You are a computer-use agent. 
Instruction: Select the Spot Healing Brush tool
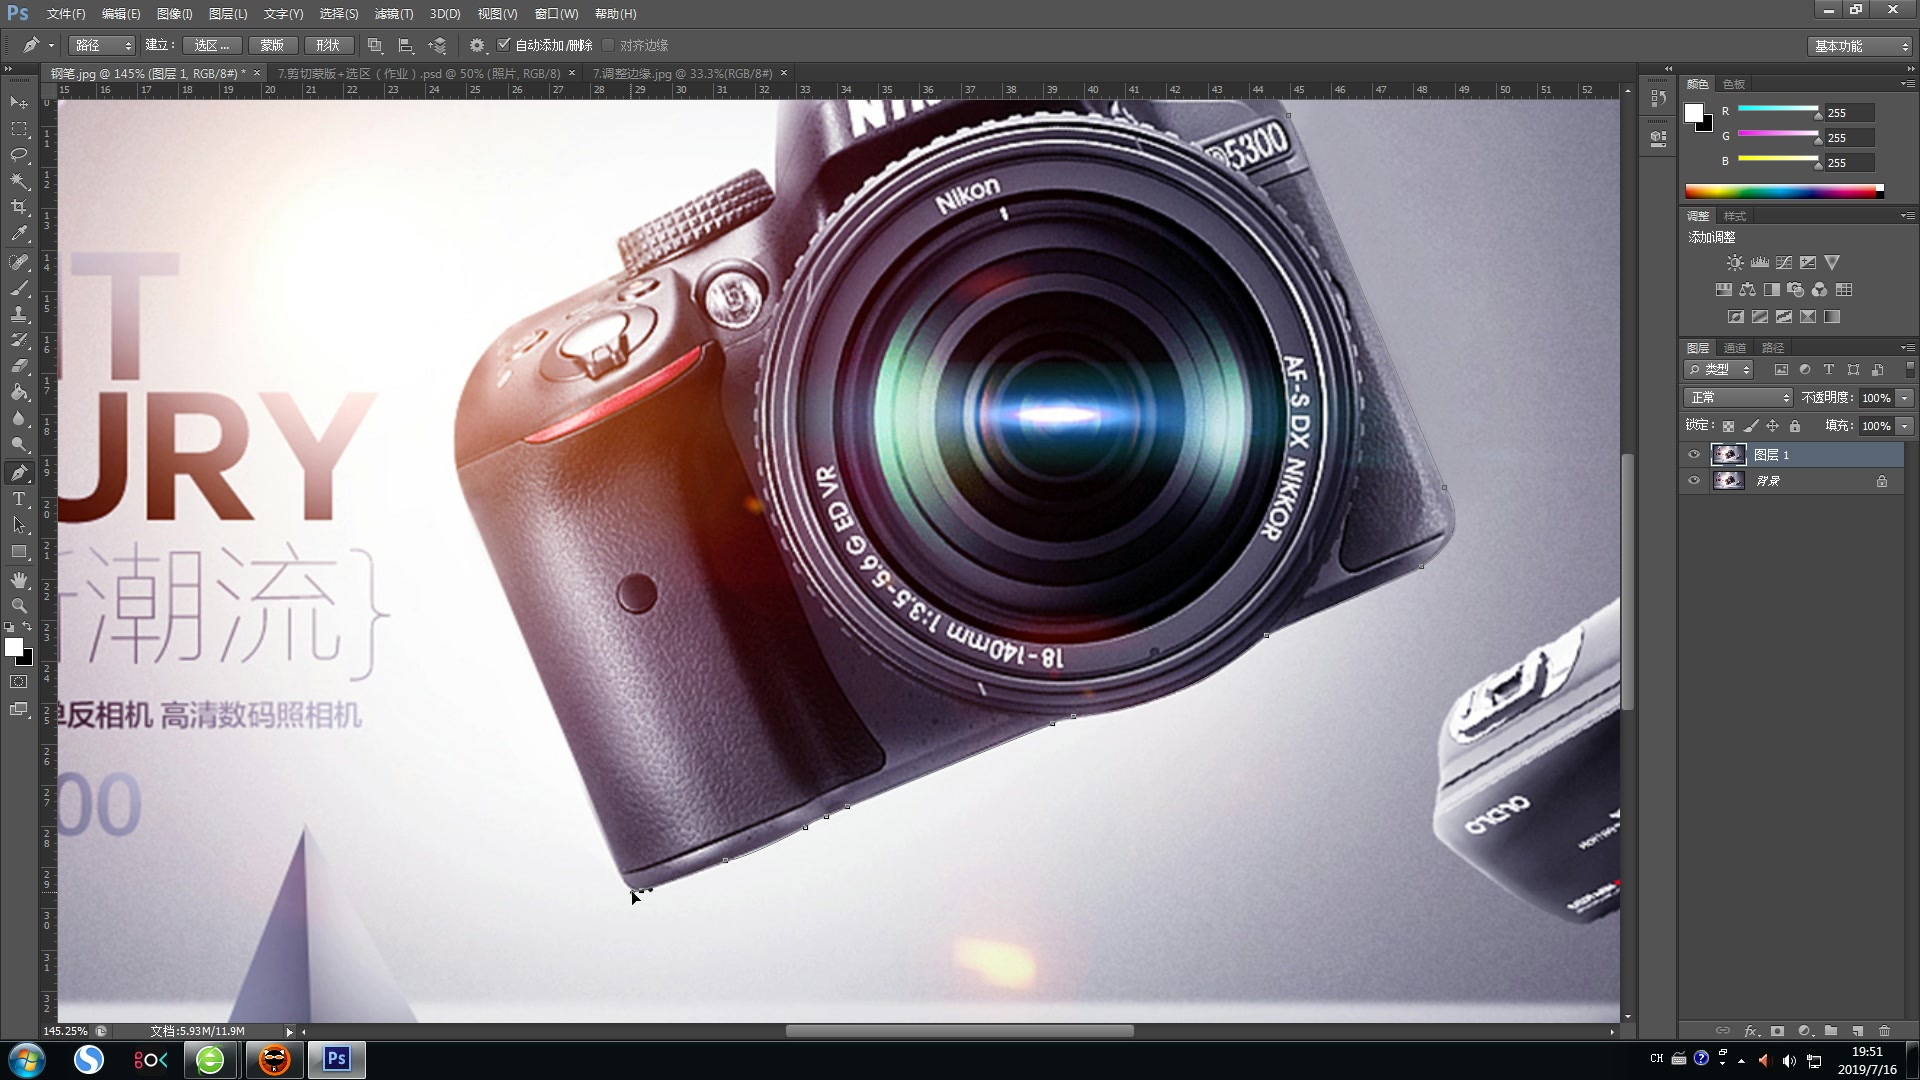(x=19, y=262)
